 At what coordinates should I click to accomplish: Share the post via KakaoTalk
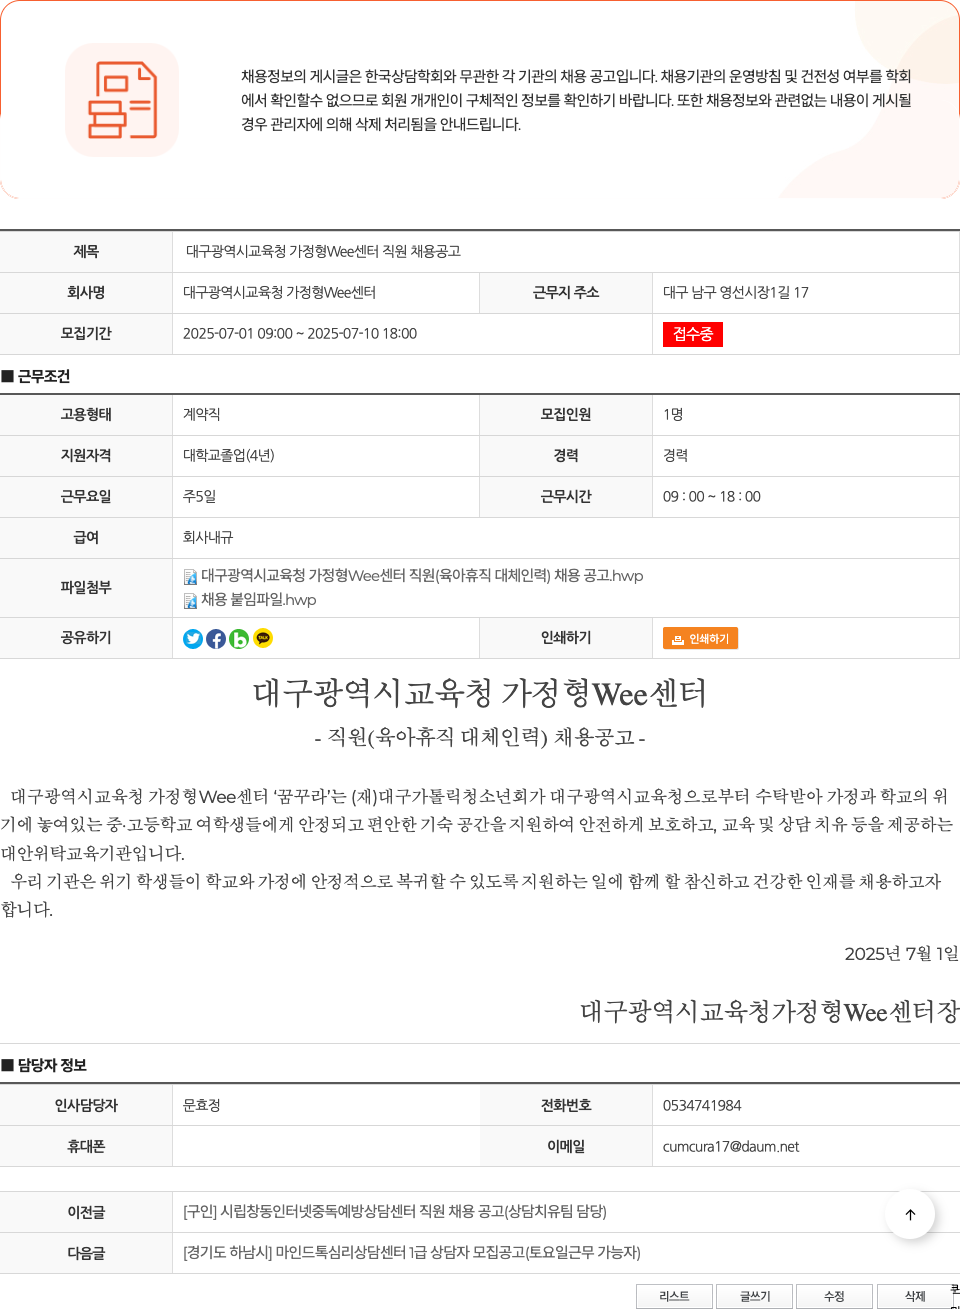263,638
